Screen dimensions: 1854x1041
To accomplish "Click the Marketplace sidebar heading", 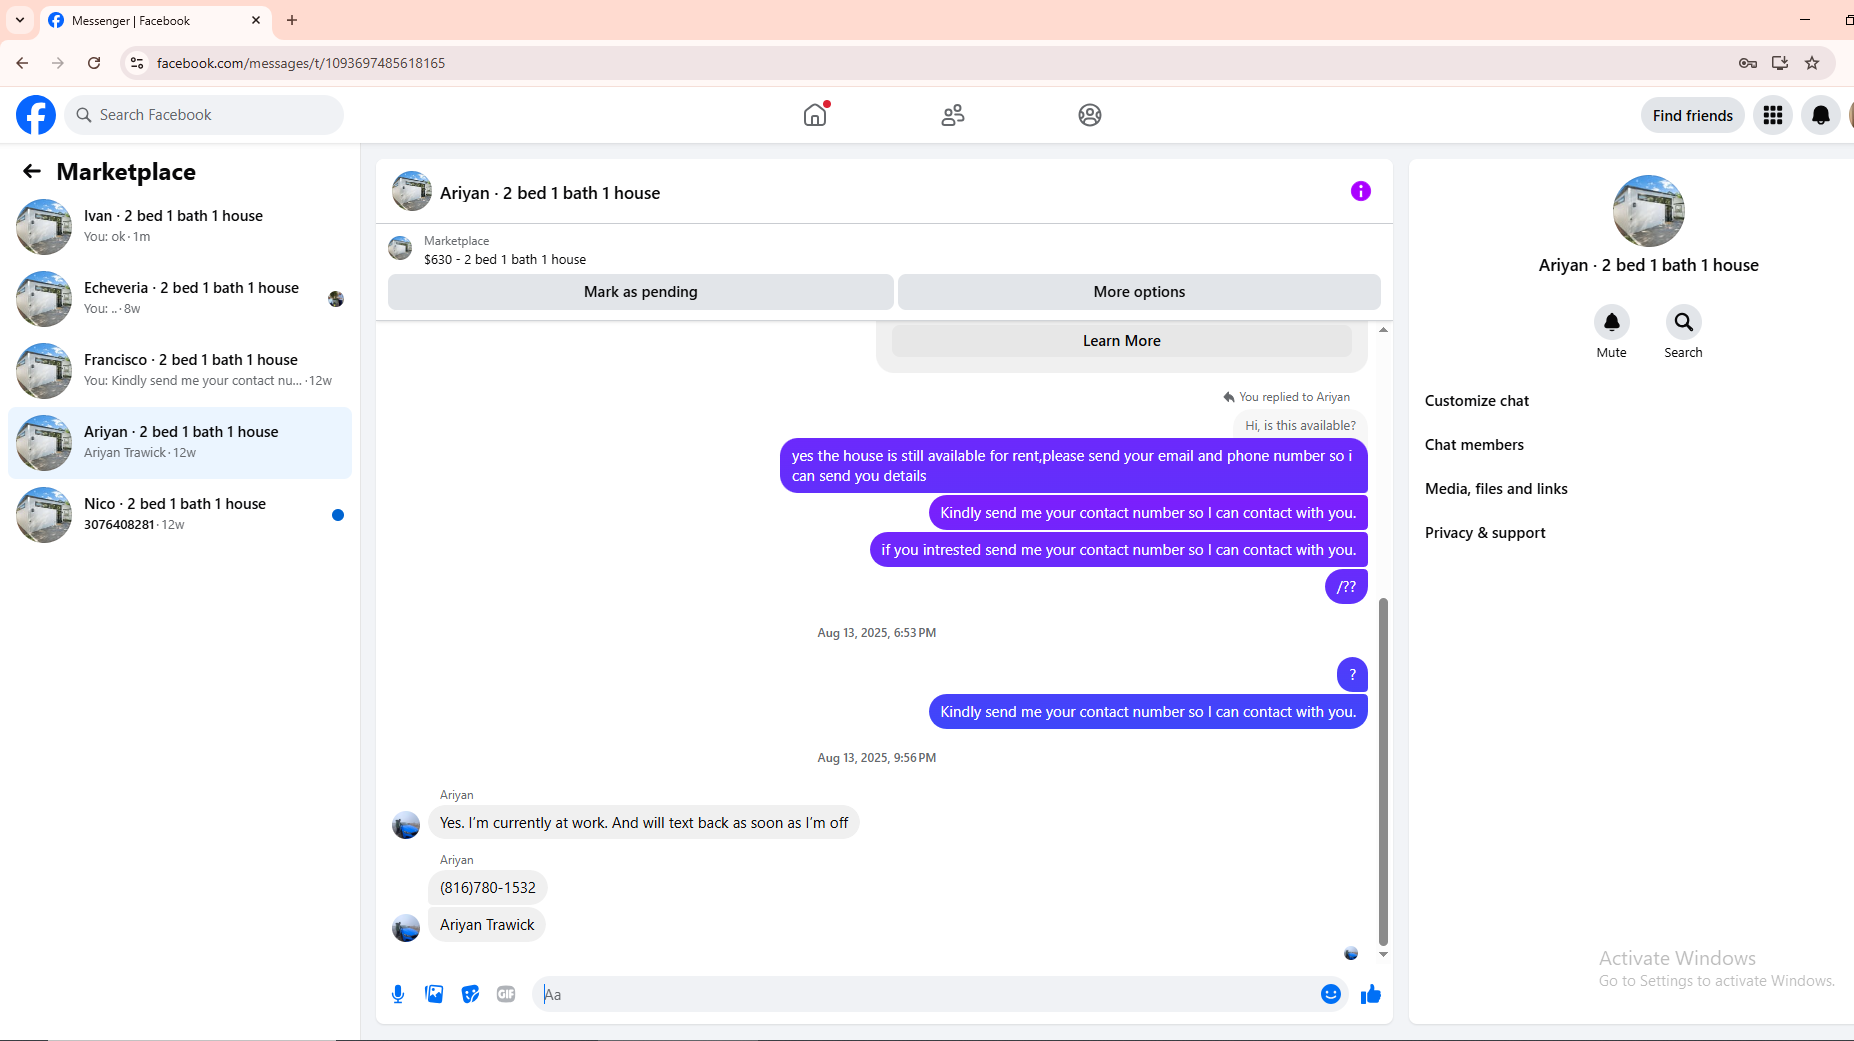I will 126,172.
